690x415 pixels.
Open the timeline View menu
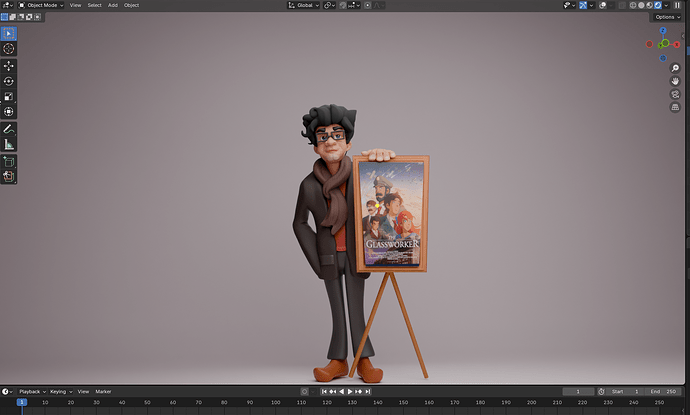click(83, 391)
